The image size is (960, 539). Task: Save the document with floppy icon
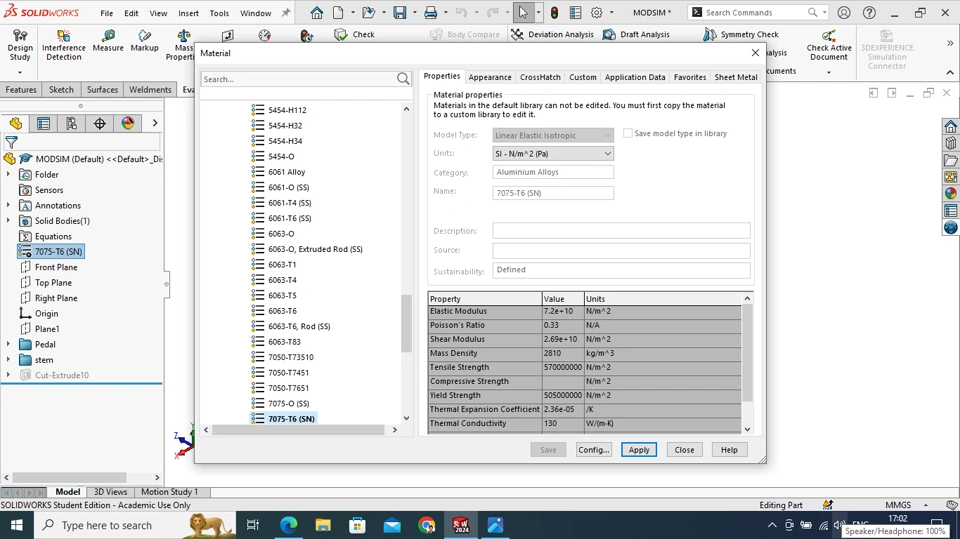pos(400,12)
